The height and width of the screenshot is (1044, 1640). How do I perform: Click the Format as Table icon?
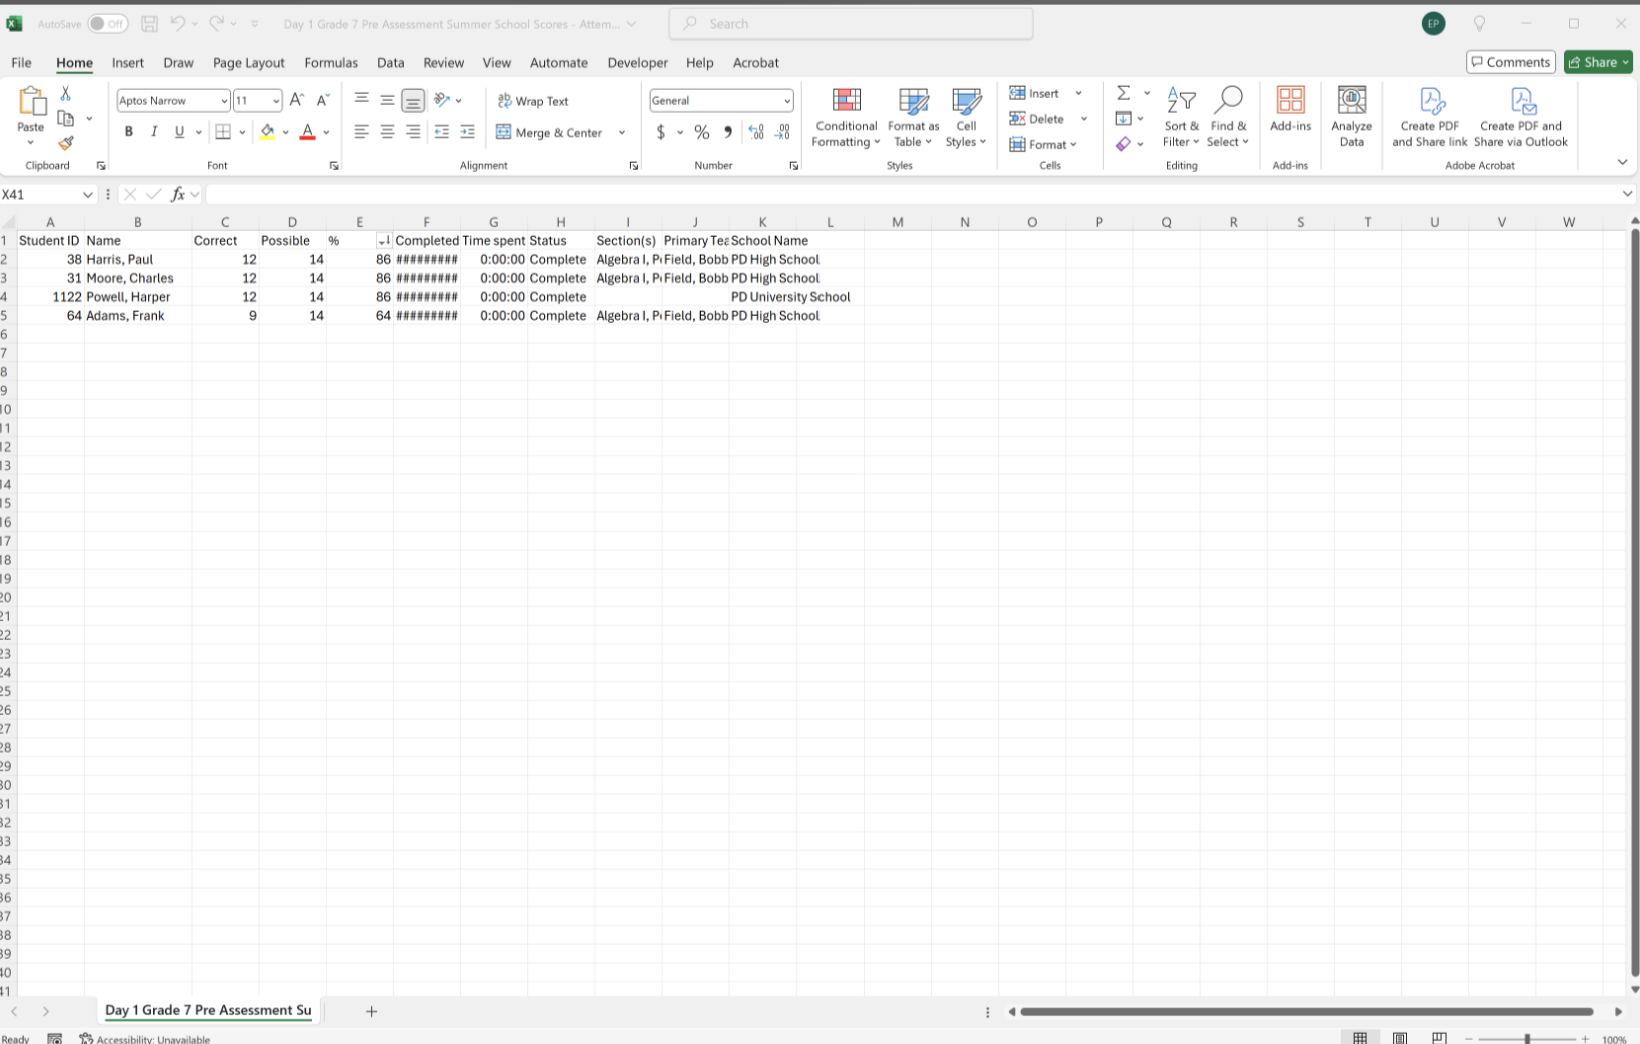tap(913, 117)
